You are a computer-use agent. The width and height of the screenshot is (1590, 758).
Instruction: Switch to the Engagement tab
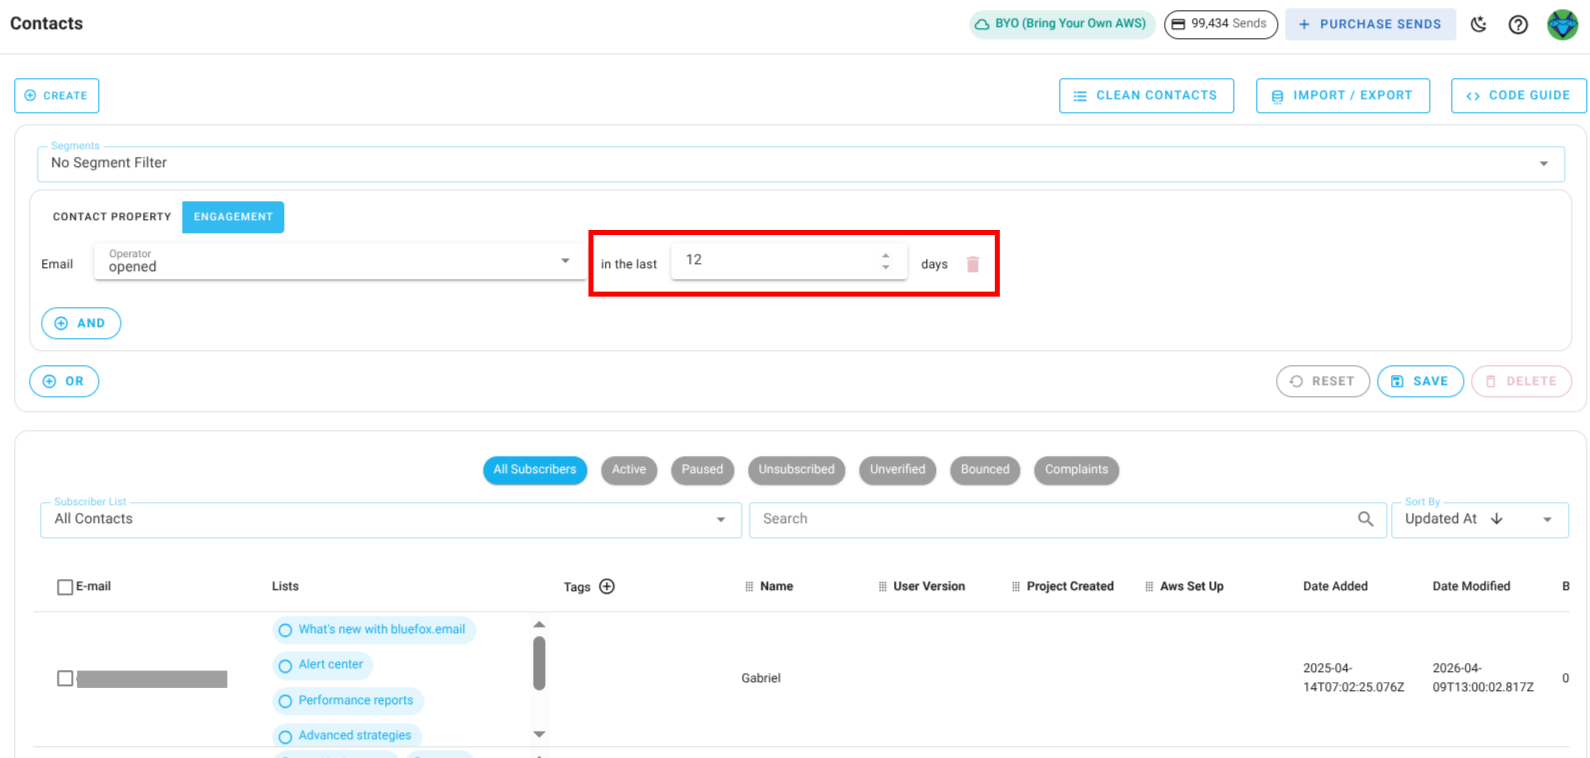233,217
